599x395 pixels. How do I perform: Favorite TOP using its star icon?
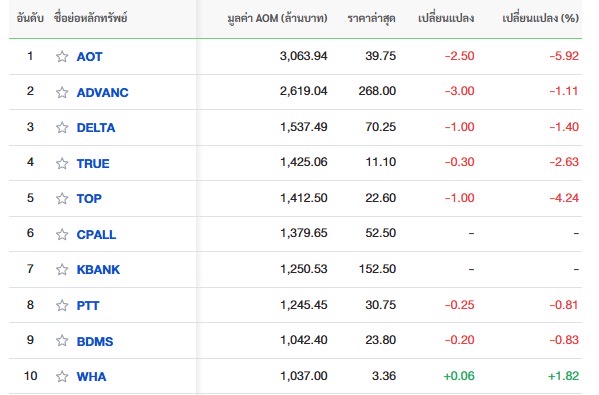[x=62, y=199]
